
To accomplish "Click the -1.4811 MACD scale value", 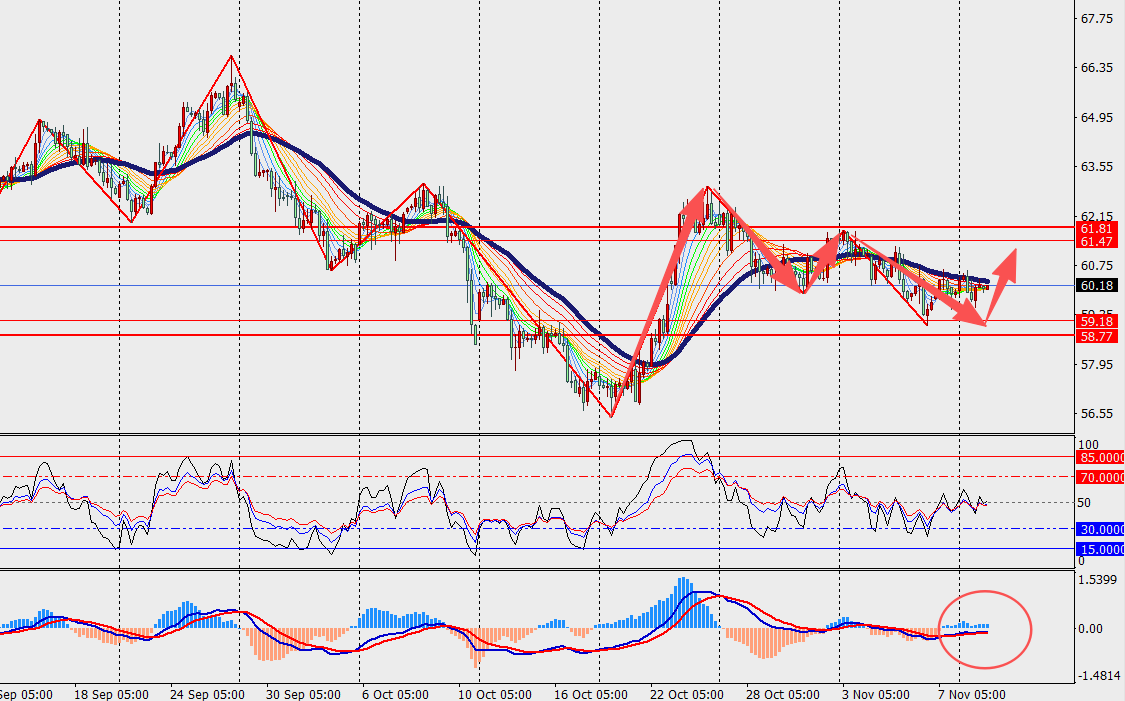I will (x=1098, y=676).
